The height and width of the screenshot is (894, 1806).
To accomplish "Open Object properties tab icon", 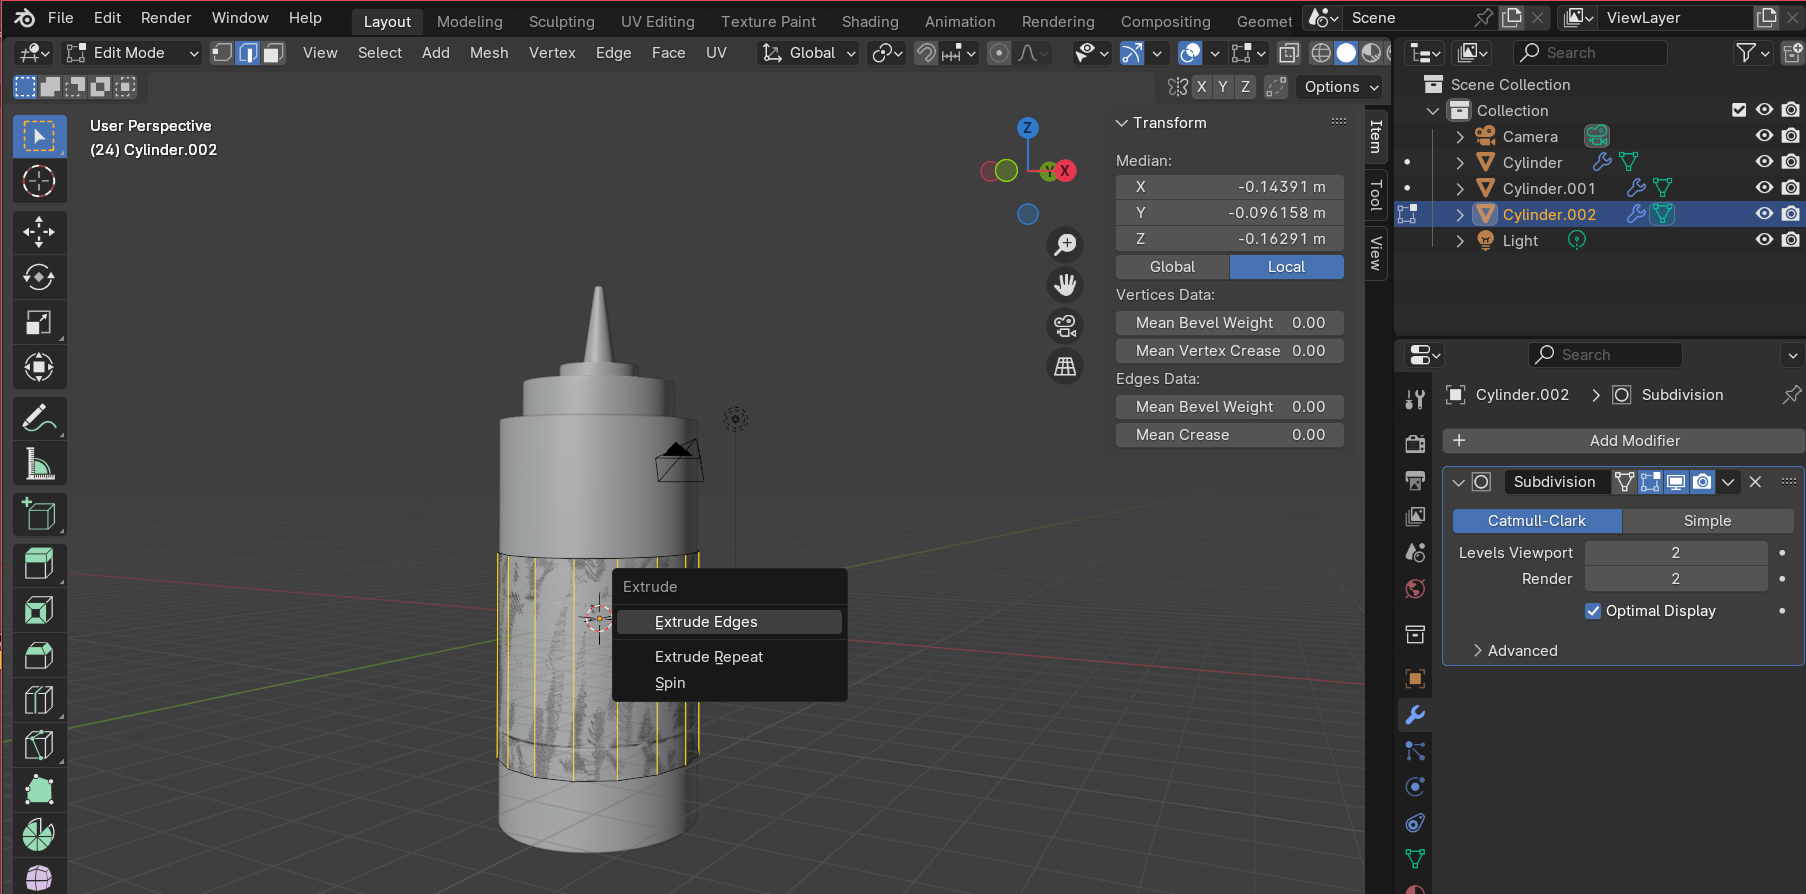I will click(1415, 679).
